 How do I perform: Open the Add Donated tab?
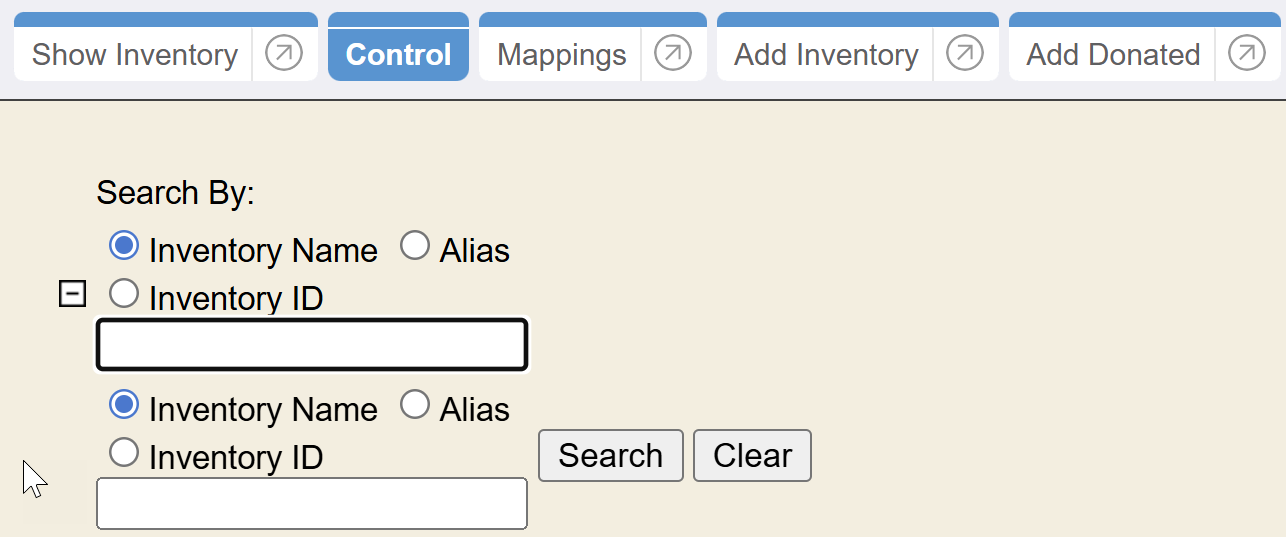[x=1113, y=55]
